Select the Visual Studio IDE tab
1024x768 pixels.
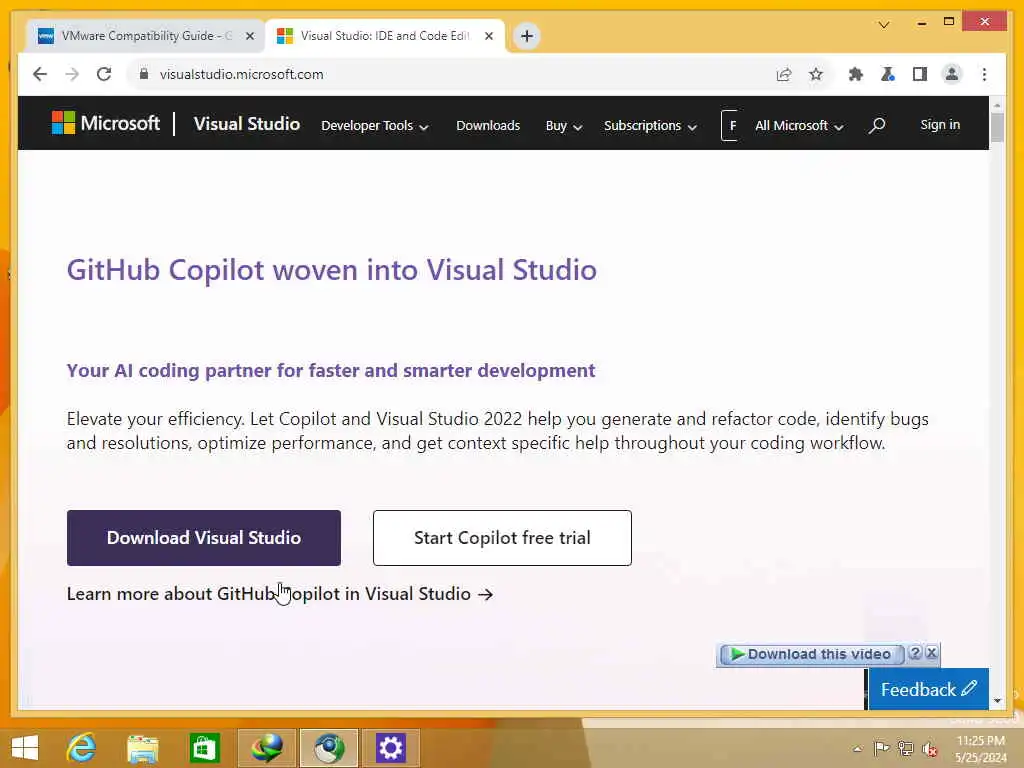384,36
